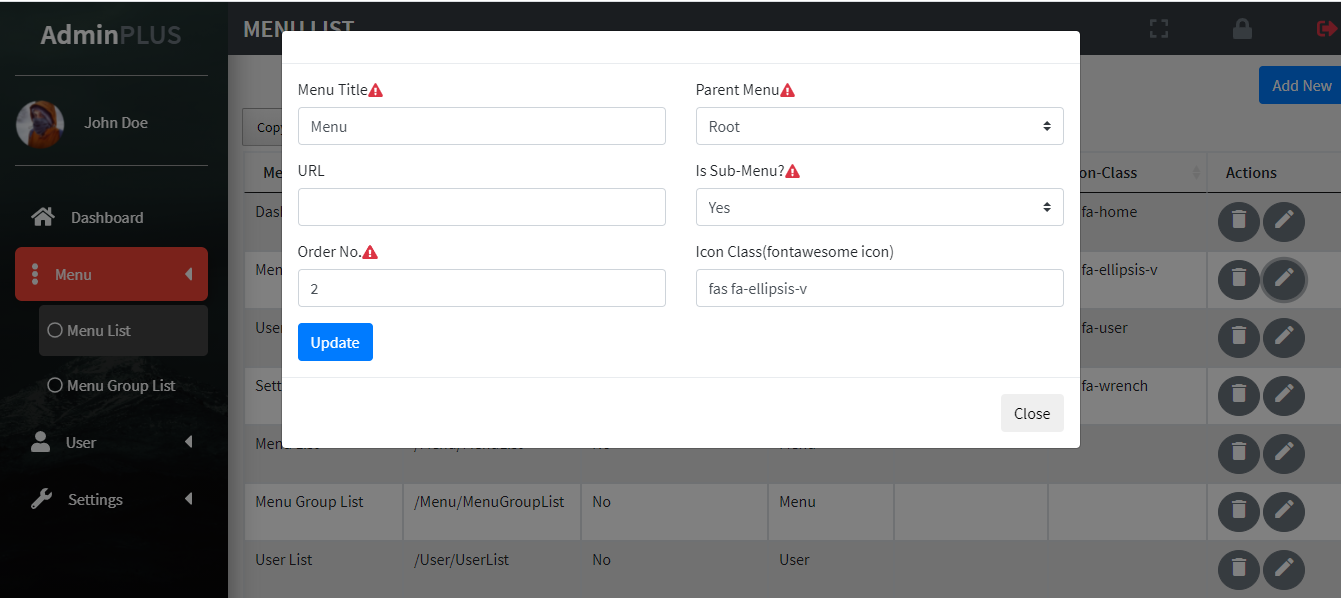This screenshot has width=1341, height=598.
Task: Open the Parent Menu dropdown showing Root
Action: coord(879,126)
